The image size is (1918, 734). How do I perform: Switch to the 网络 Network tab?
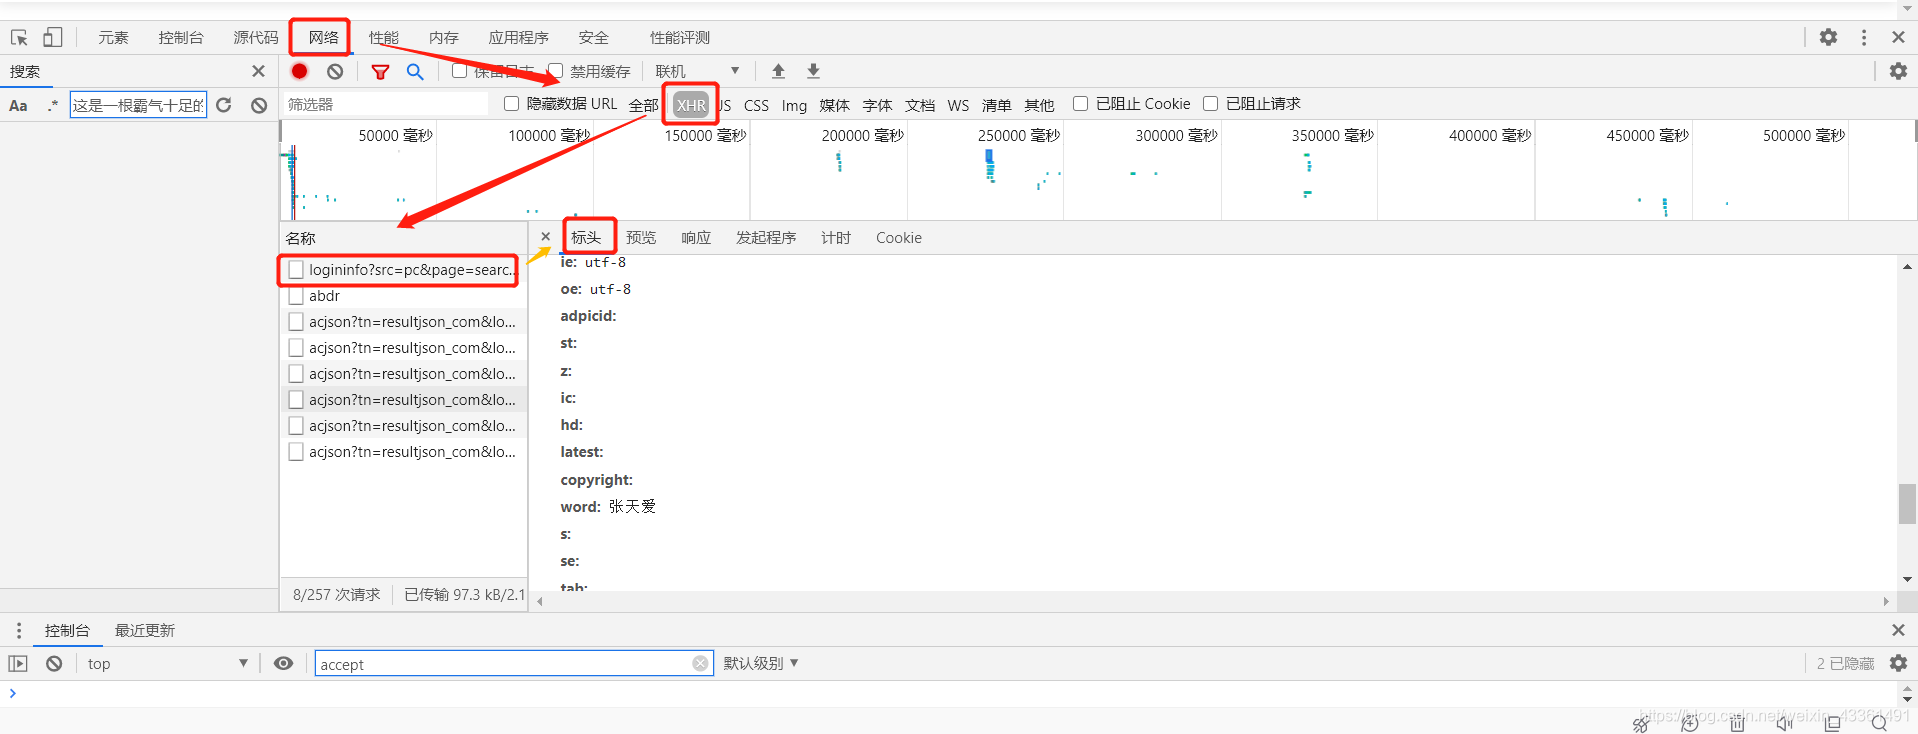tap(323, 37)
